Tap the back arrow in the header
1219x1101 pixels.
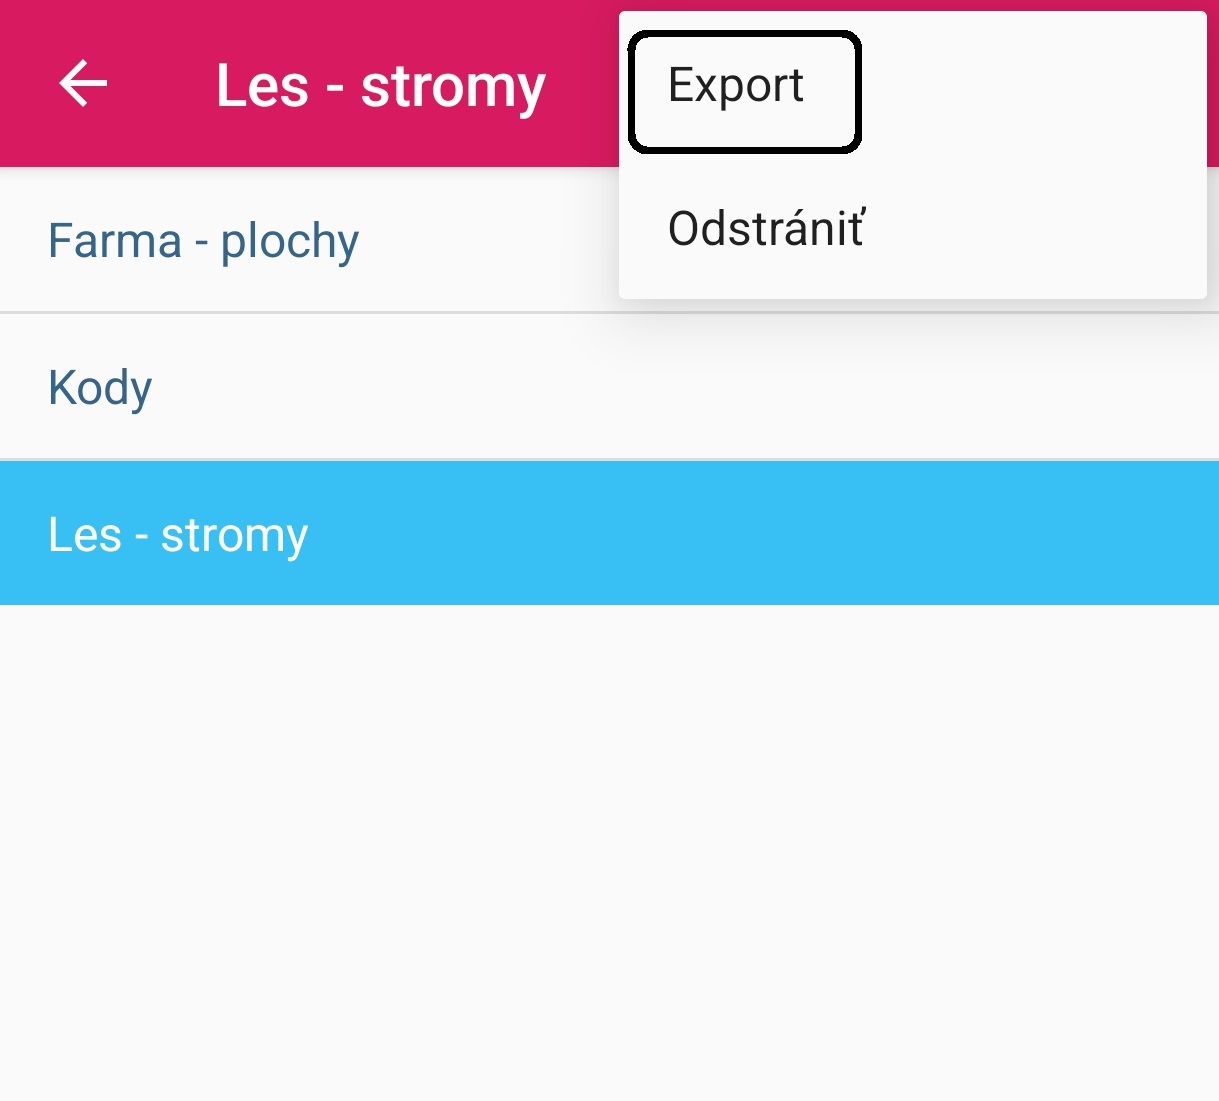click(83, 83)
